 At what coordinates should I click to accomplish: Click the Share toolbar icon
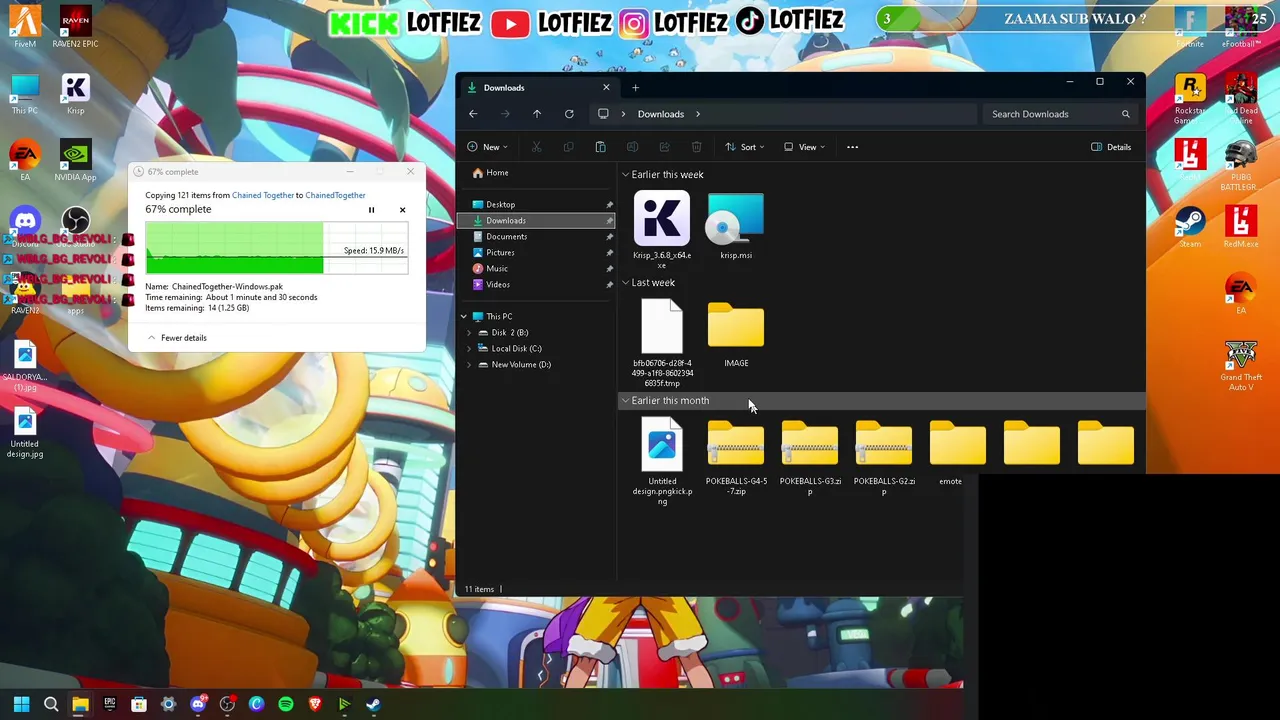(x=664, y=147)
